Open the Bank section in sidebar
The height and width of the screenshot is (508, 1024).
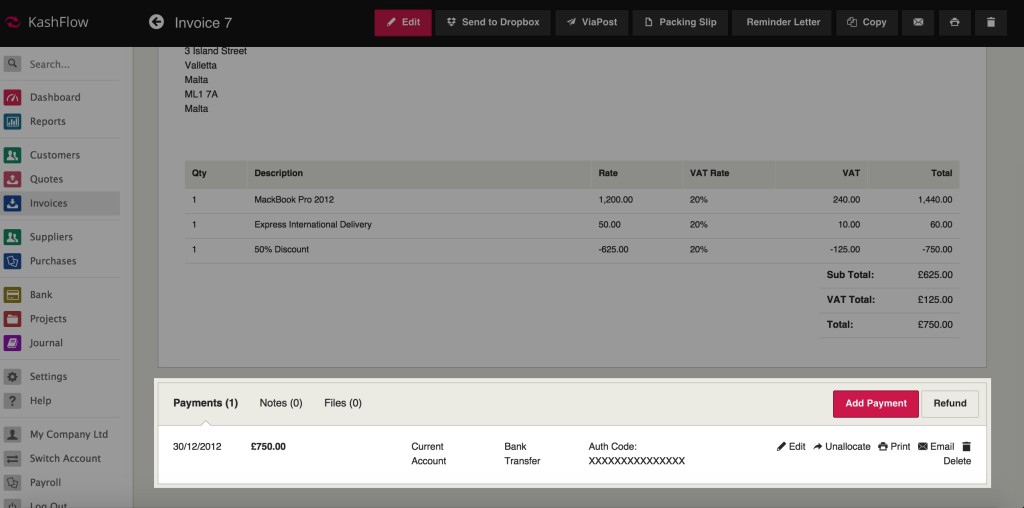pos(41,295)
